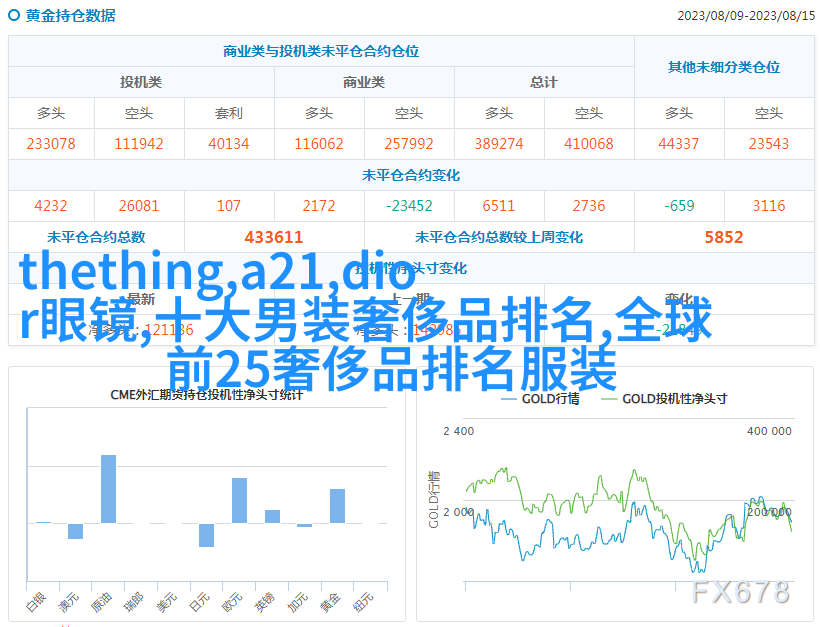Click the total value 433611
The width and height of the screenshot is (820, 627).
click(274, 237)
